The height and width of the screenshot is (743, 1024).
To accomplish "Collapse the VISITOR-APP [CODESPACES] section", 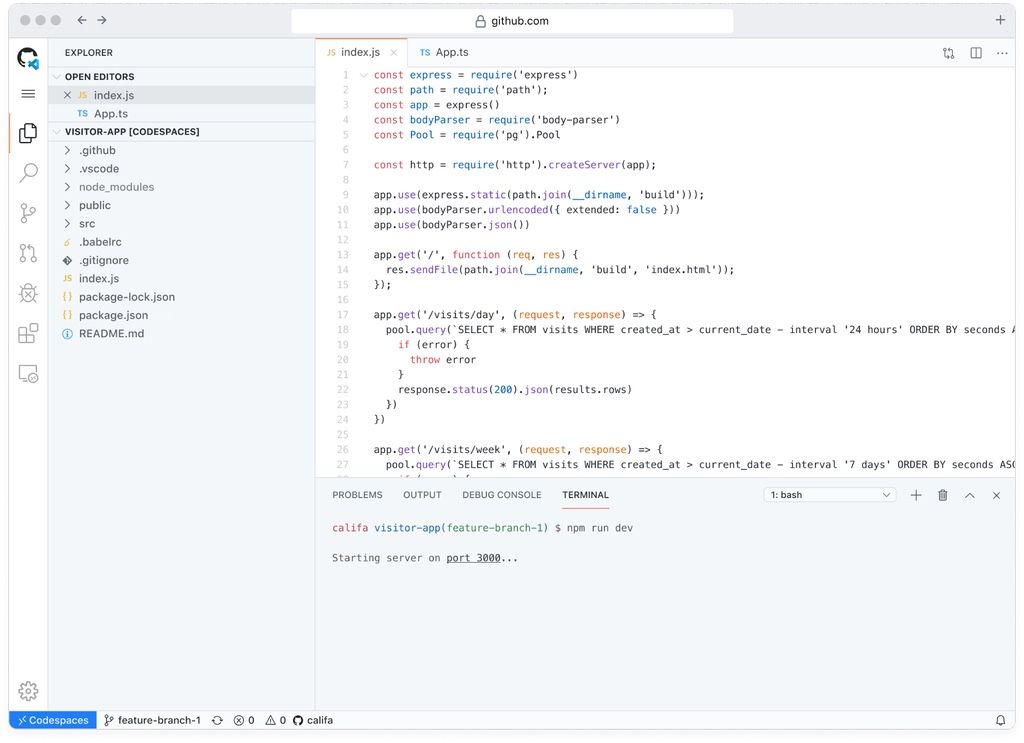I will 58,131.
